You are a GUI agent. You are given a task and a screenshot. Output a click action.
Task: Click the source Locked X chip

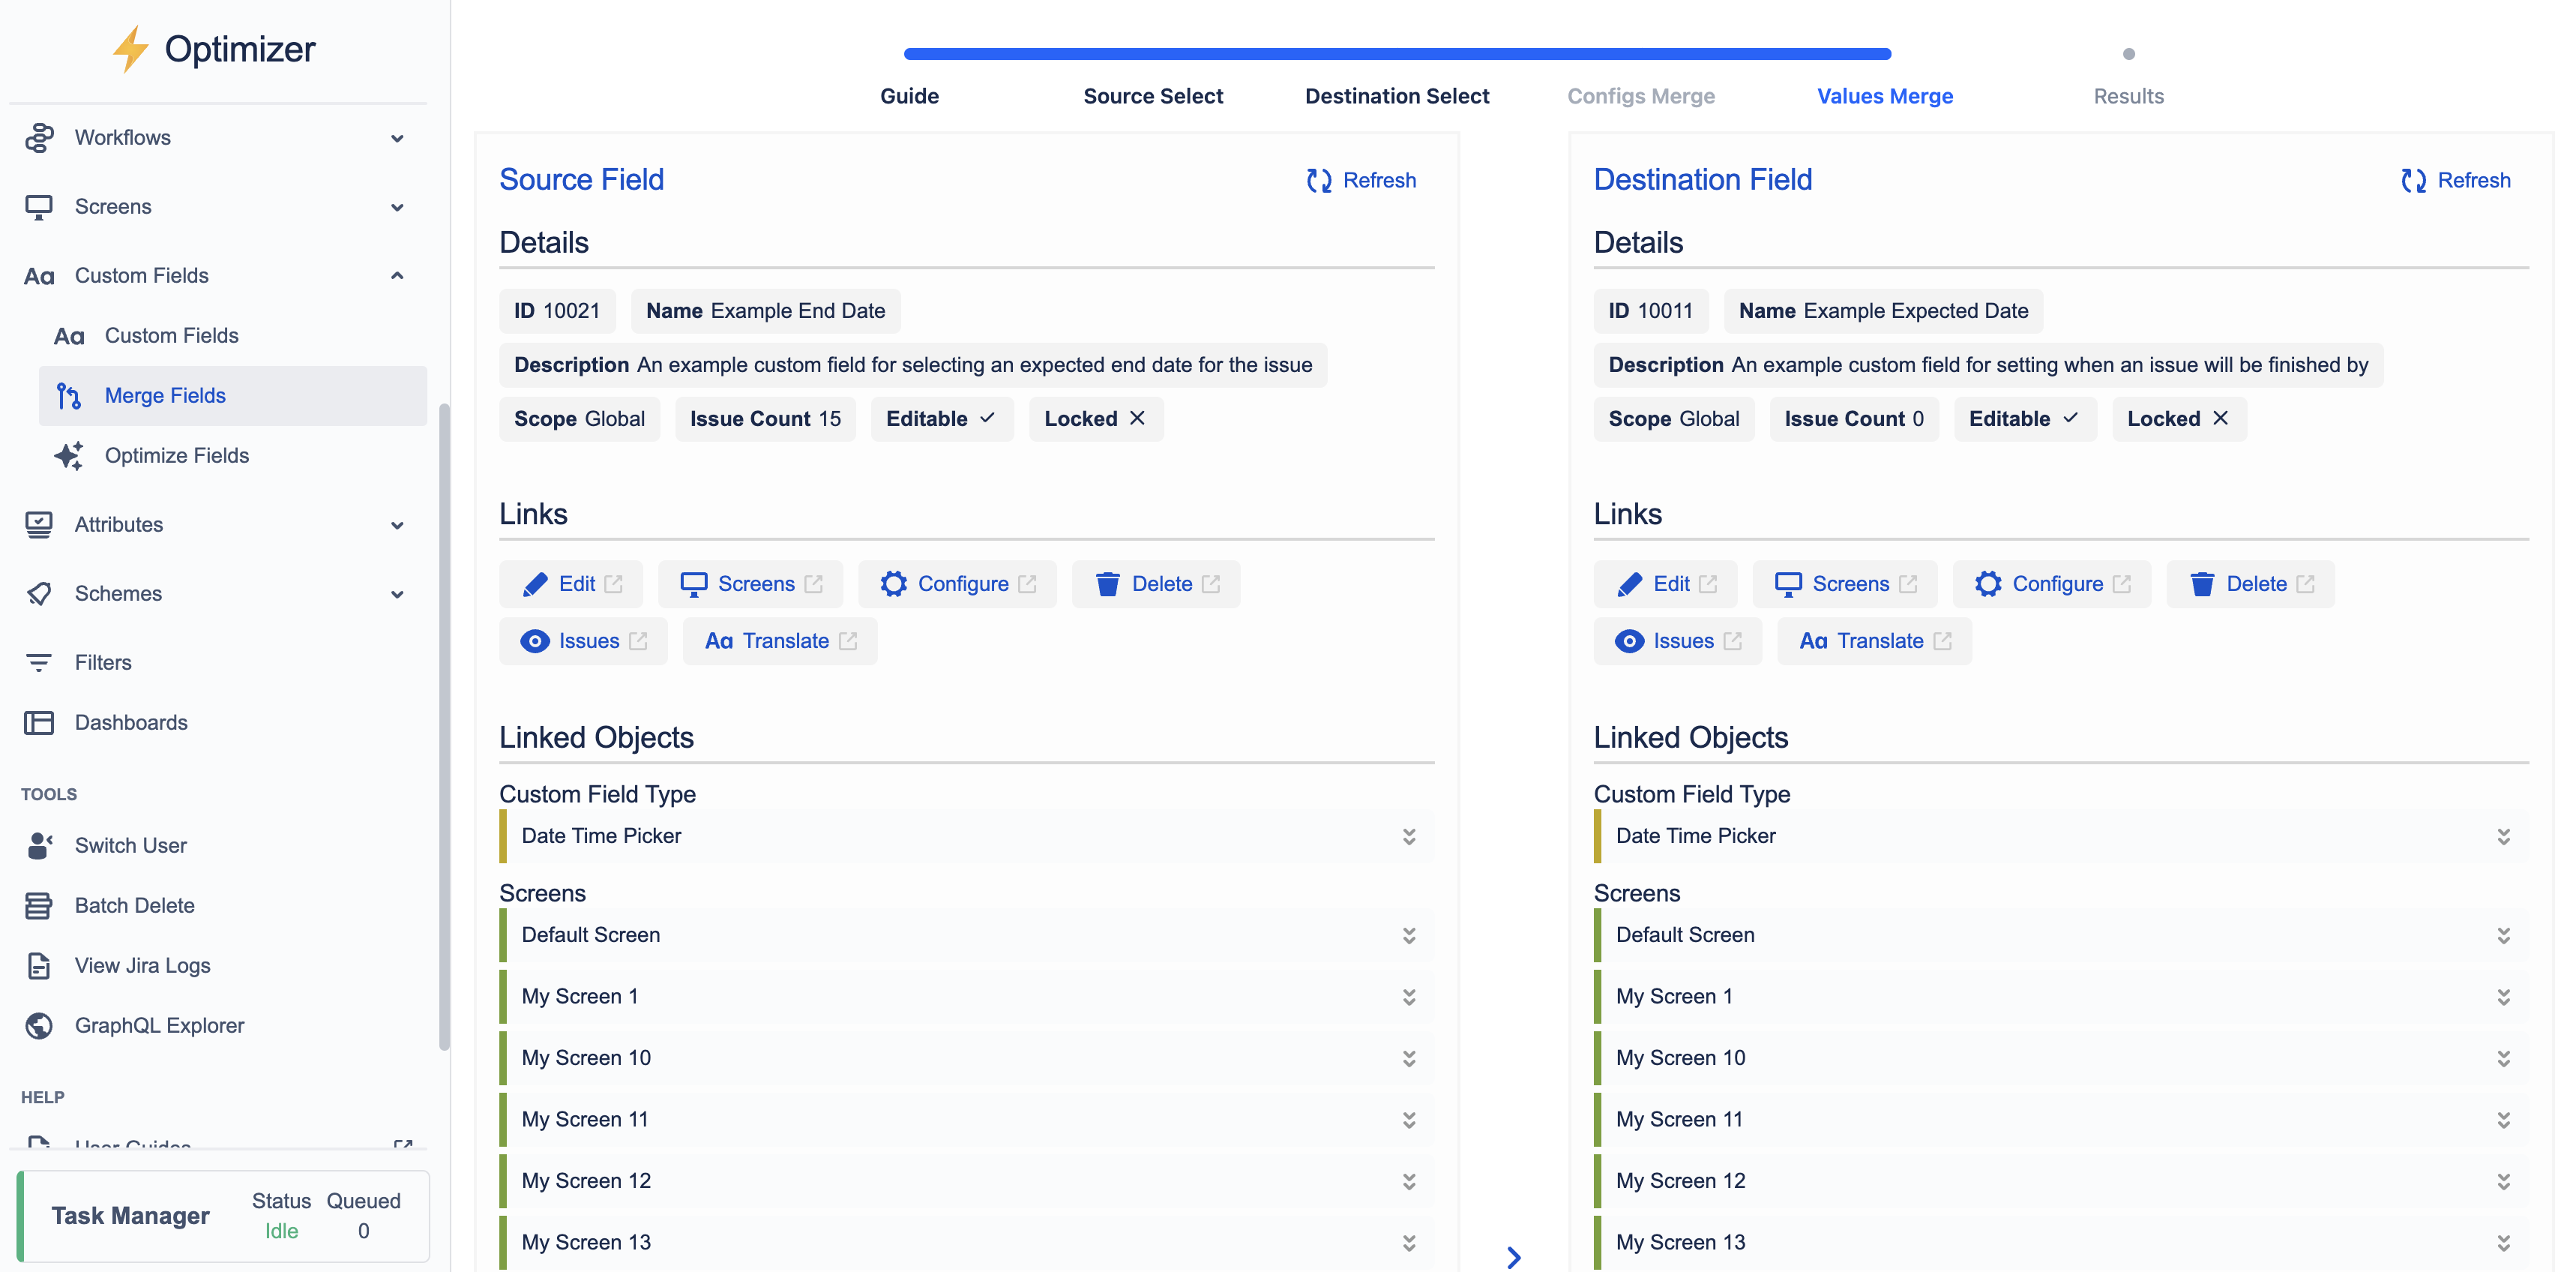tap(1095, 419)
